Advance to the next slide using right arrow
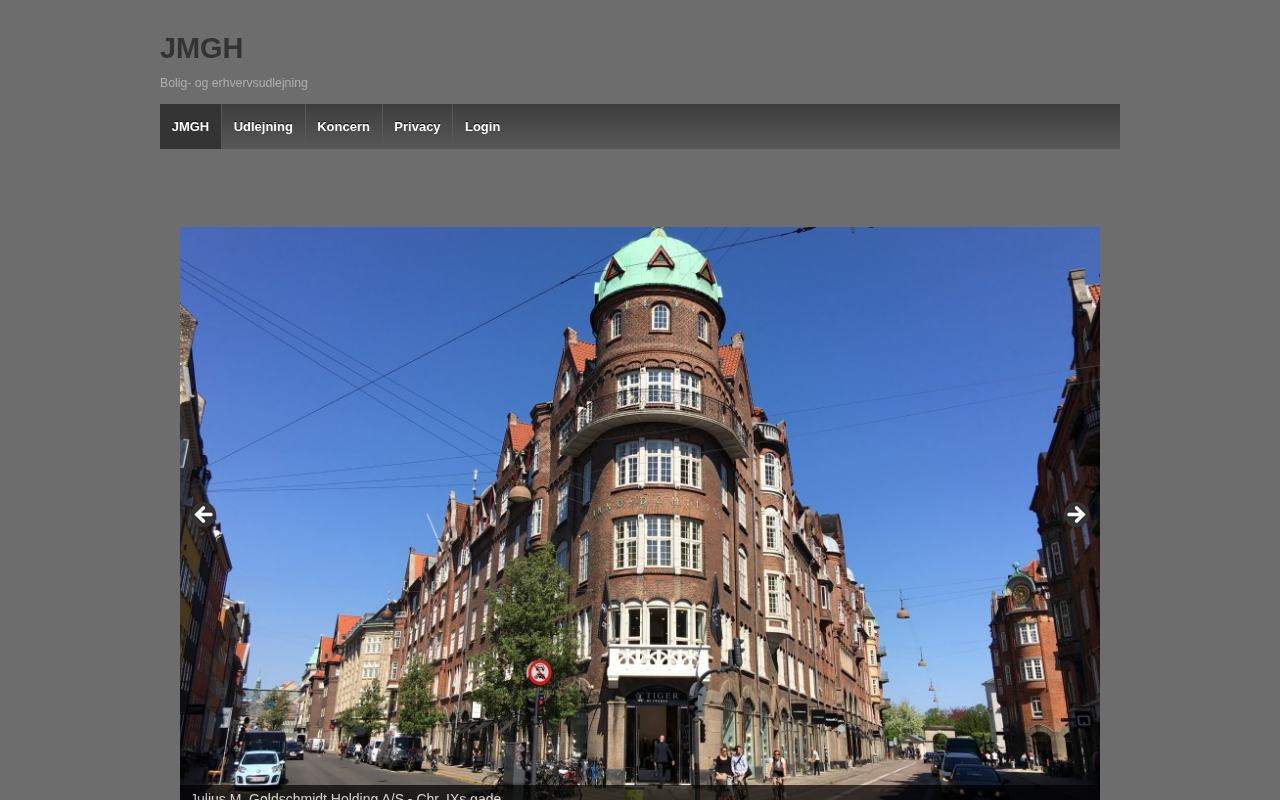Viewport: 1280px width, 800px height. pos(1076,515)
